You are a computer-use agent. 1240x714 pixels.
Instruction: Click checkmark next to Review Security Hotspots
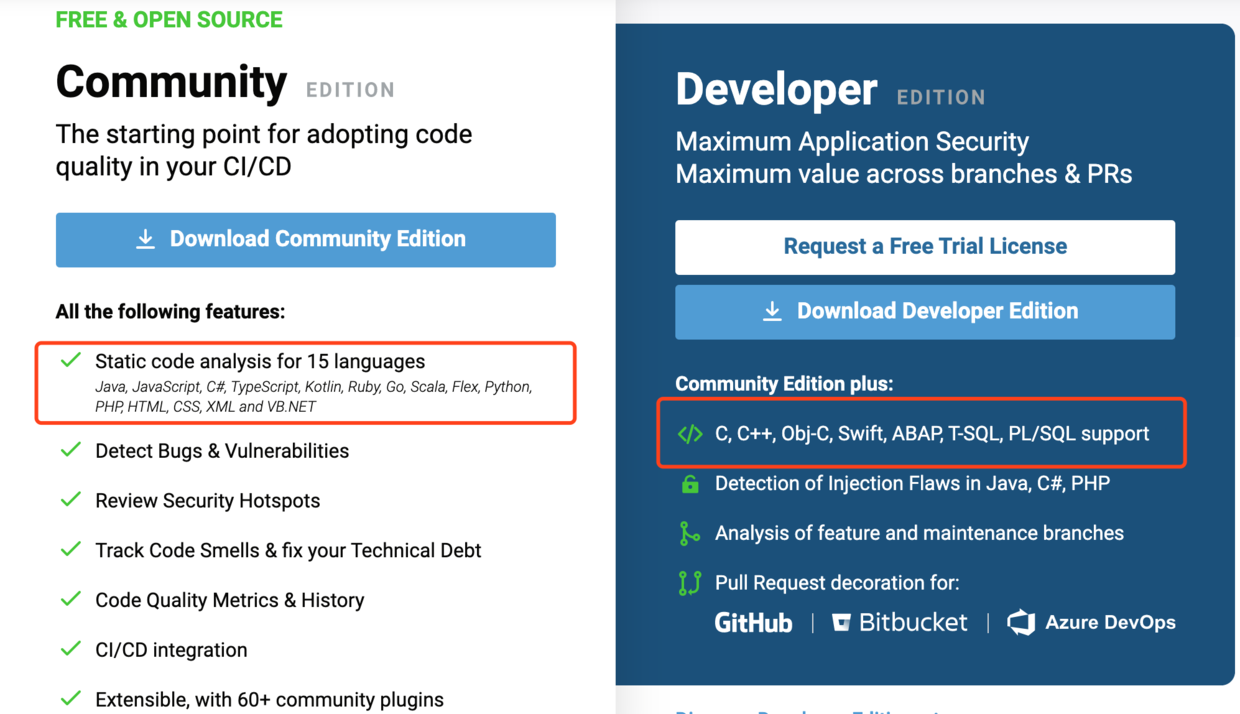point(71,500)
